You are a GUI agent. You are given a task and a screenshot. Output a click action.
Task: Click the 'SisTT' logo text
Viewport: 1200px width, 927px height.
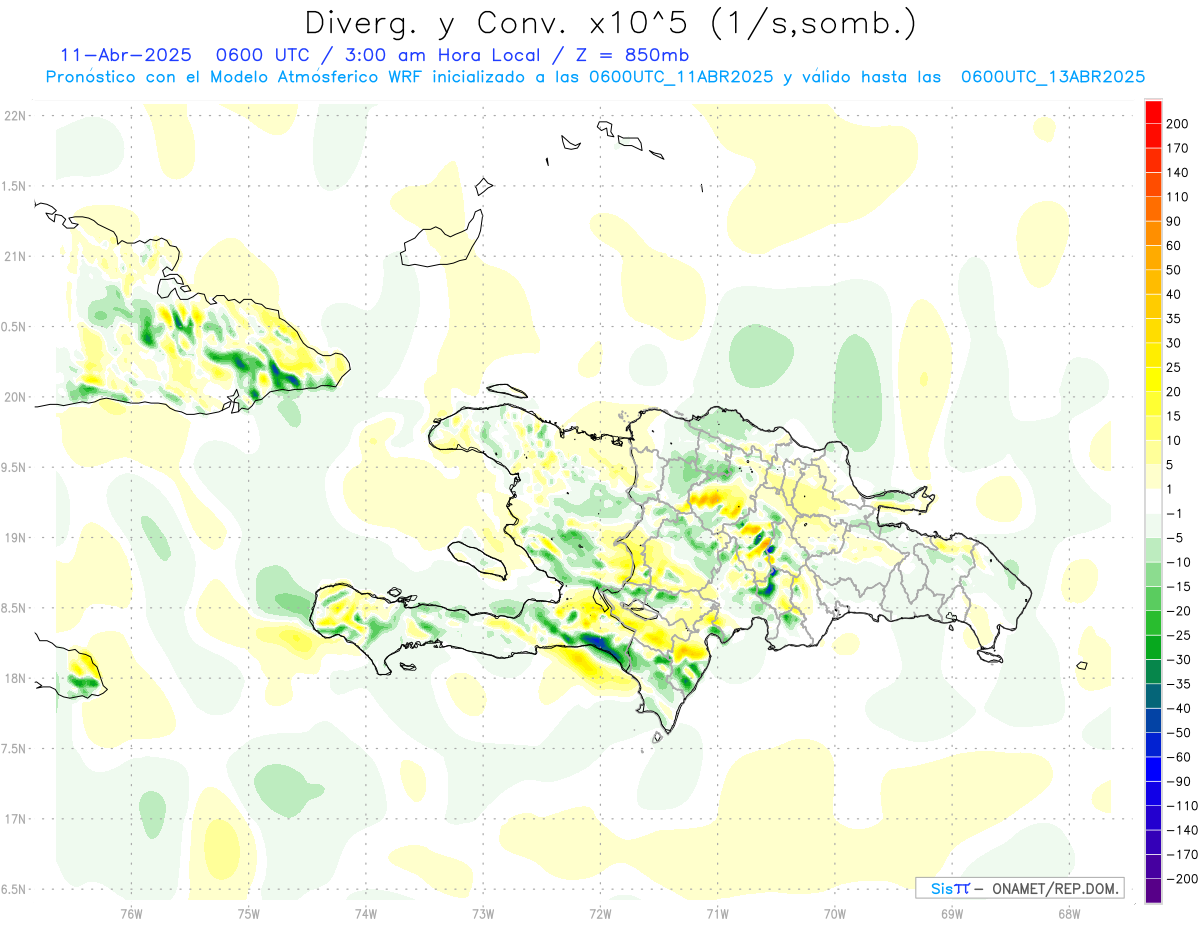950,889
